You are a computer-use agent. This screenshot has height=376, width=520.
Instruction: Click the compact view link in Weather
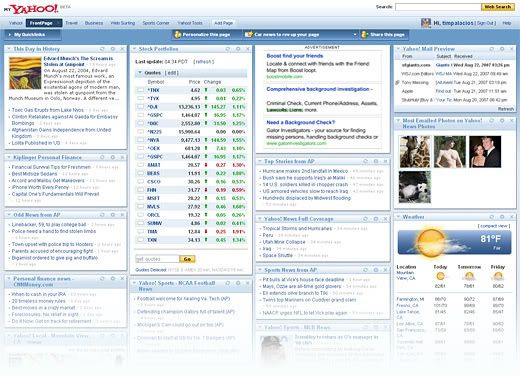pyautogui.click(x=494, y=226)
